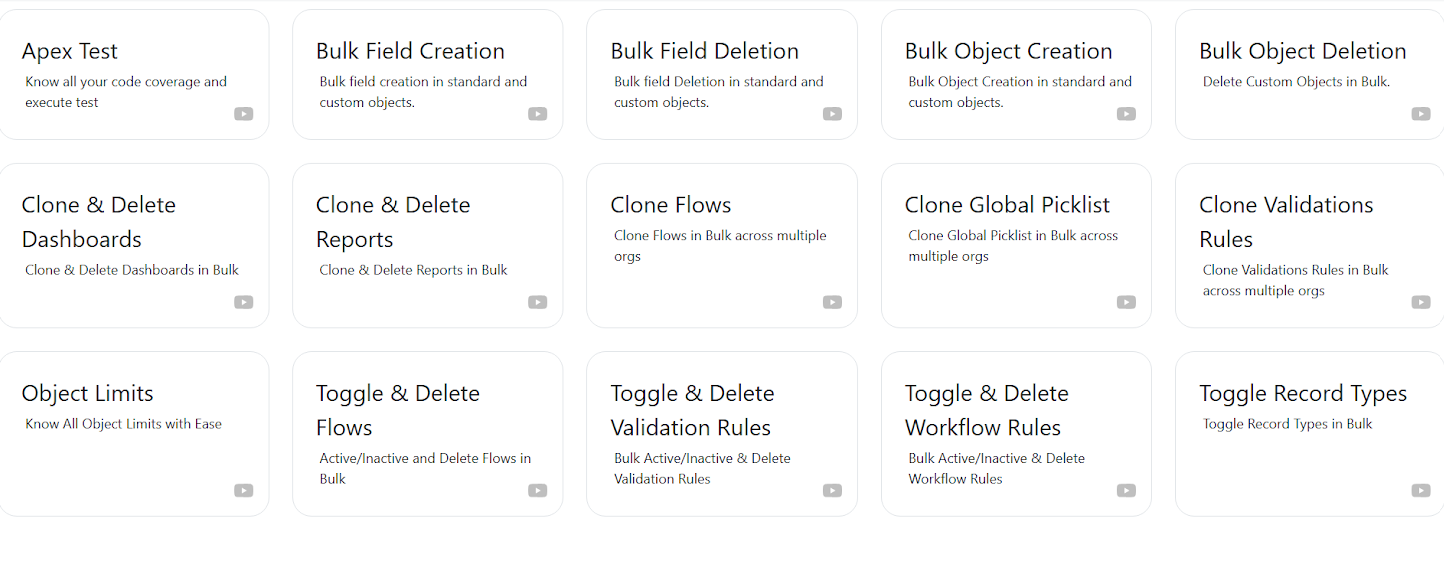1444x580 pixels.
Task: Click the Clone Global Picklist description text
Action: click(x=1013, y=246)
